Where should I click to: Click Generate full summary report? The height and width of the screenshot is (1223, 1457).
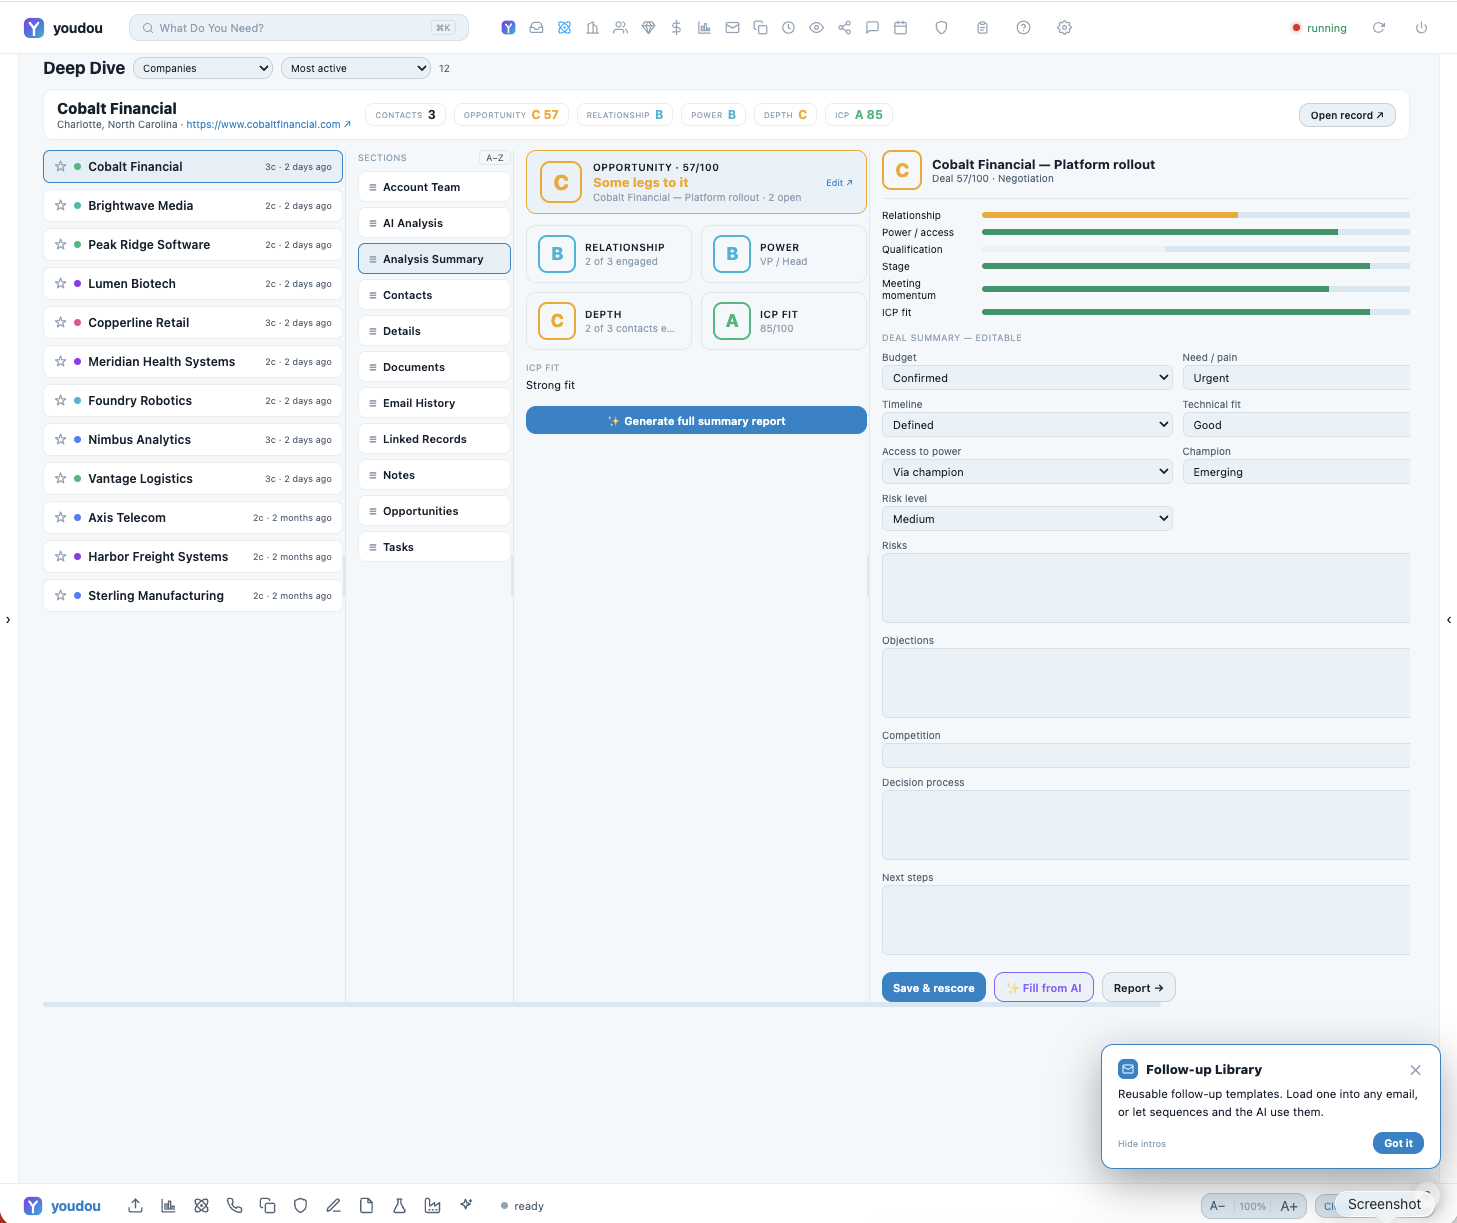point(696,421)
